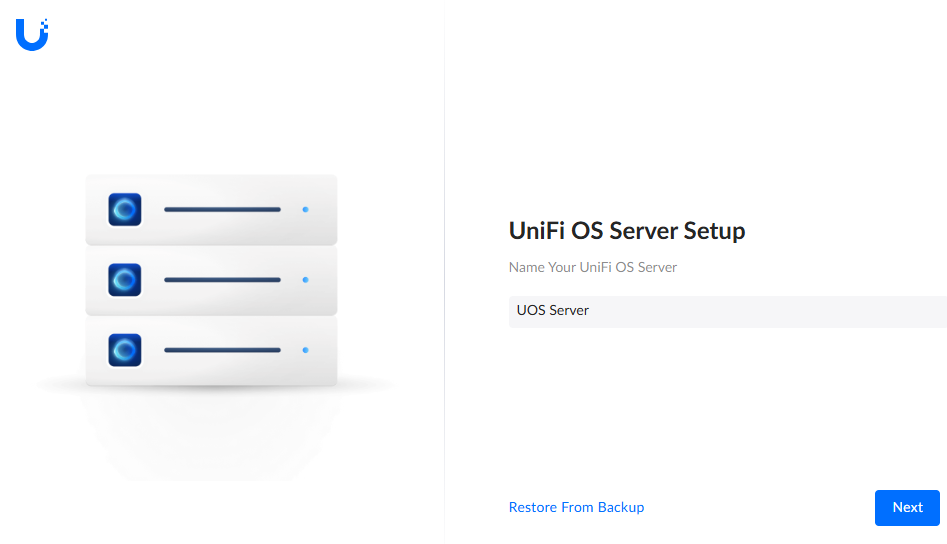Open the Restore From Backup link
Viewport: 947px width, 544px height.
point(576,507)
